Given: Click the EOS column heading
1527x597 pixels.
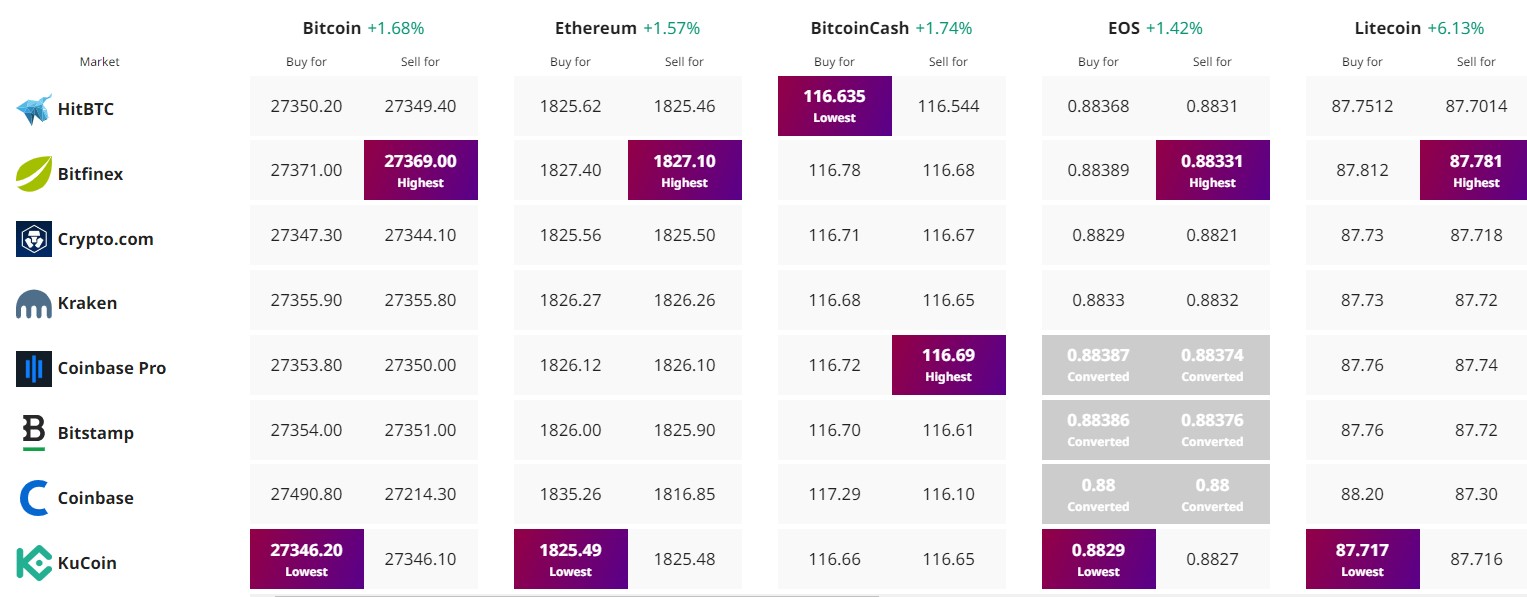Looking at the screenshot, I should 1124,28.
